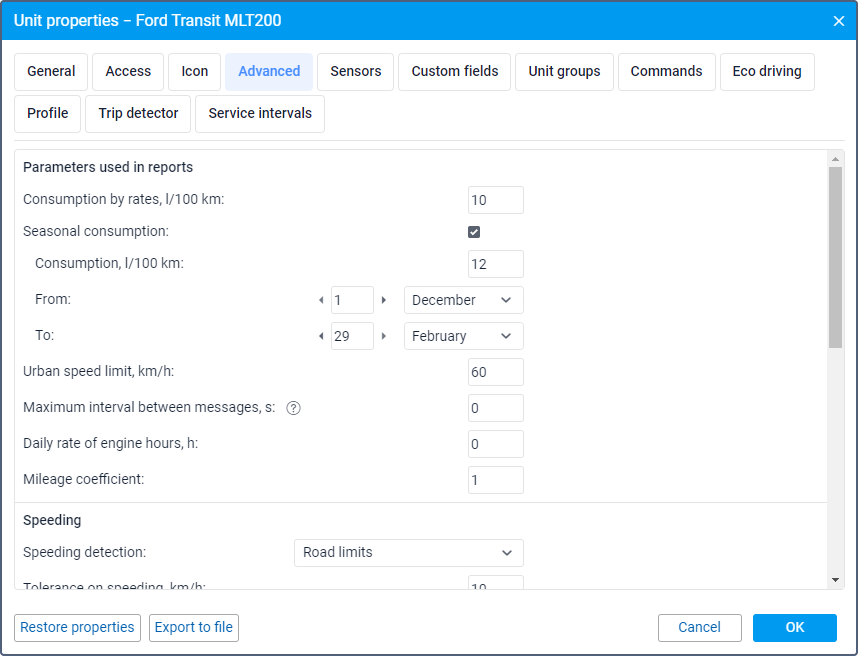Close the Unit properties dialog

tap(838, 21)
